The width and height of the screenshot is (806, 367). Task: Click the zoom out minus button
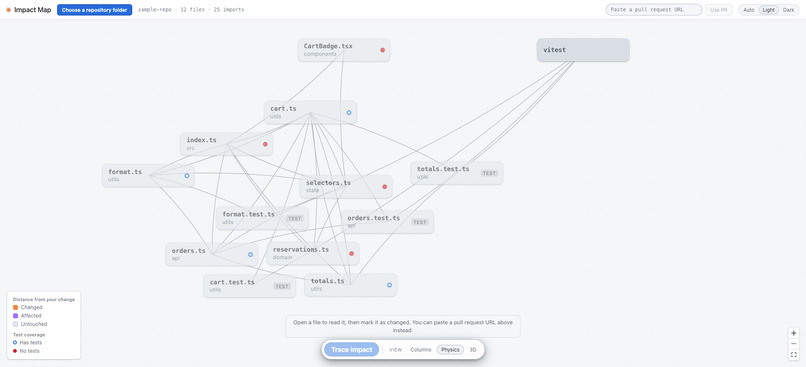pyautogui.click(x=794, y=344)
